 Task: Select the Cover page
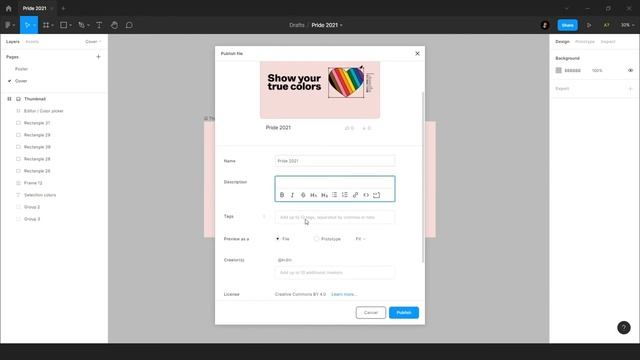pyautogui.click(x=21, y=81)
